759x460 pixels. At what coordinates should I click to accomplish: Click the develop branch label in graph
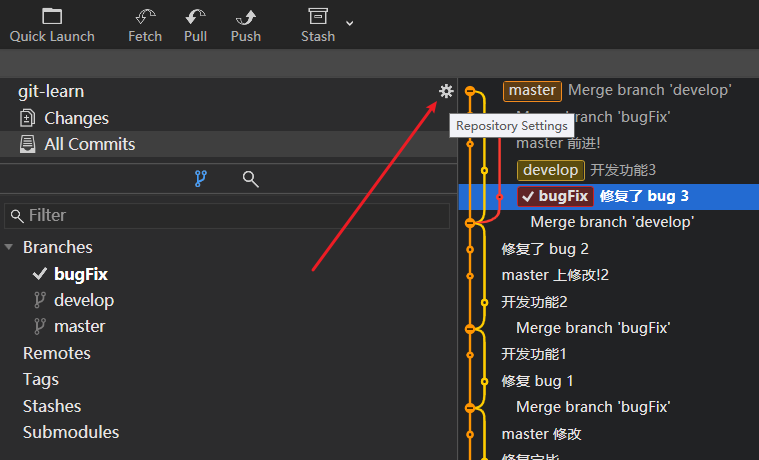pos(550,170)
